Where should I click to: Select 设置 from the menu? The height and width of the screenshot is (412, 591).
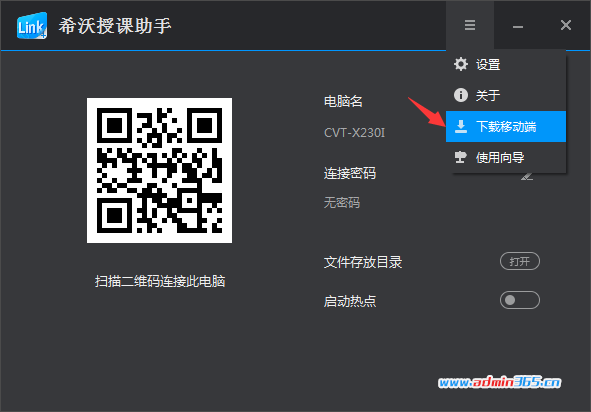(x=506, y=64)
